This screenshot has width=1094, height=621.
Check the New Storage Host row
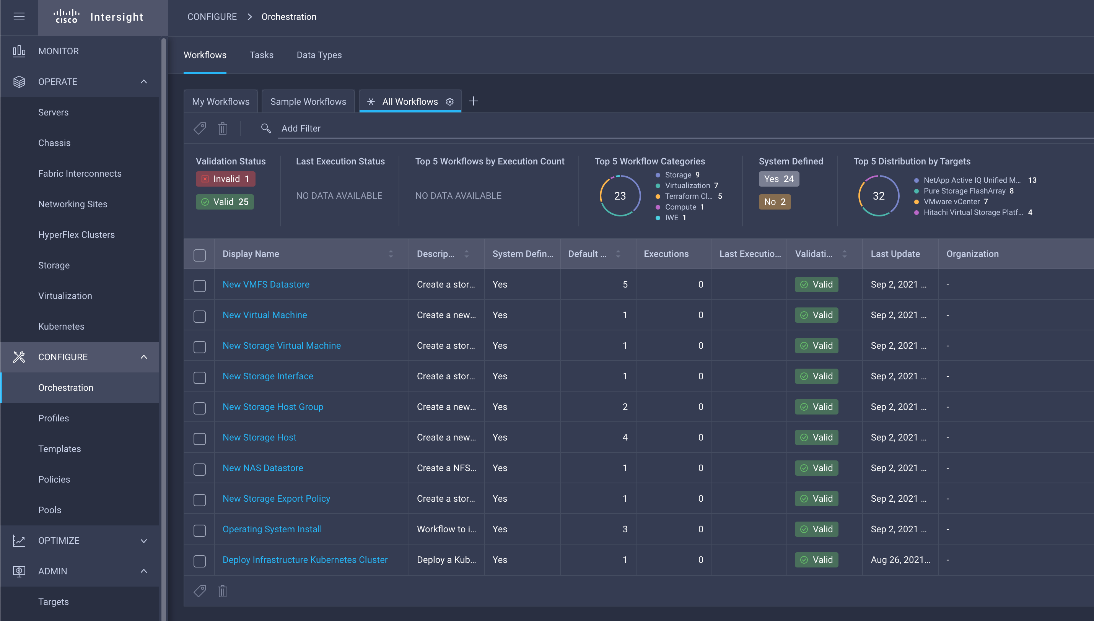point(200,439)
